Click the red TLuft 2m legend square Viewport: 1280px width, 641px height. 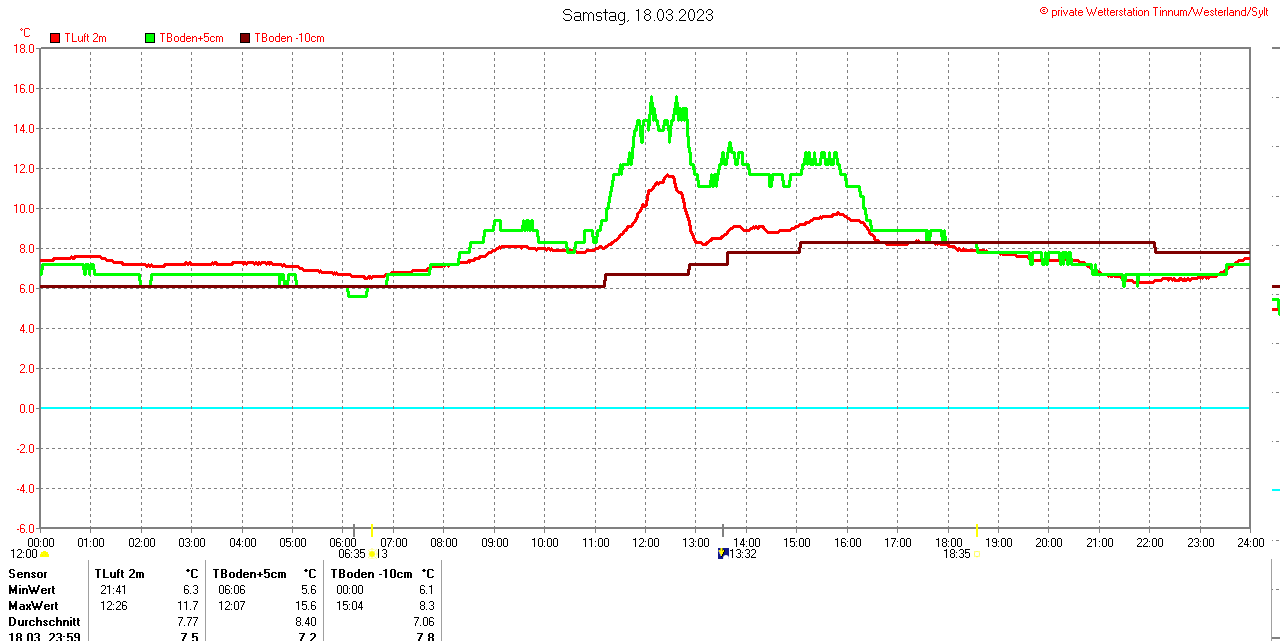55,38
